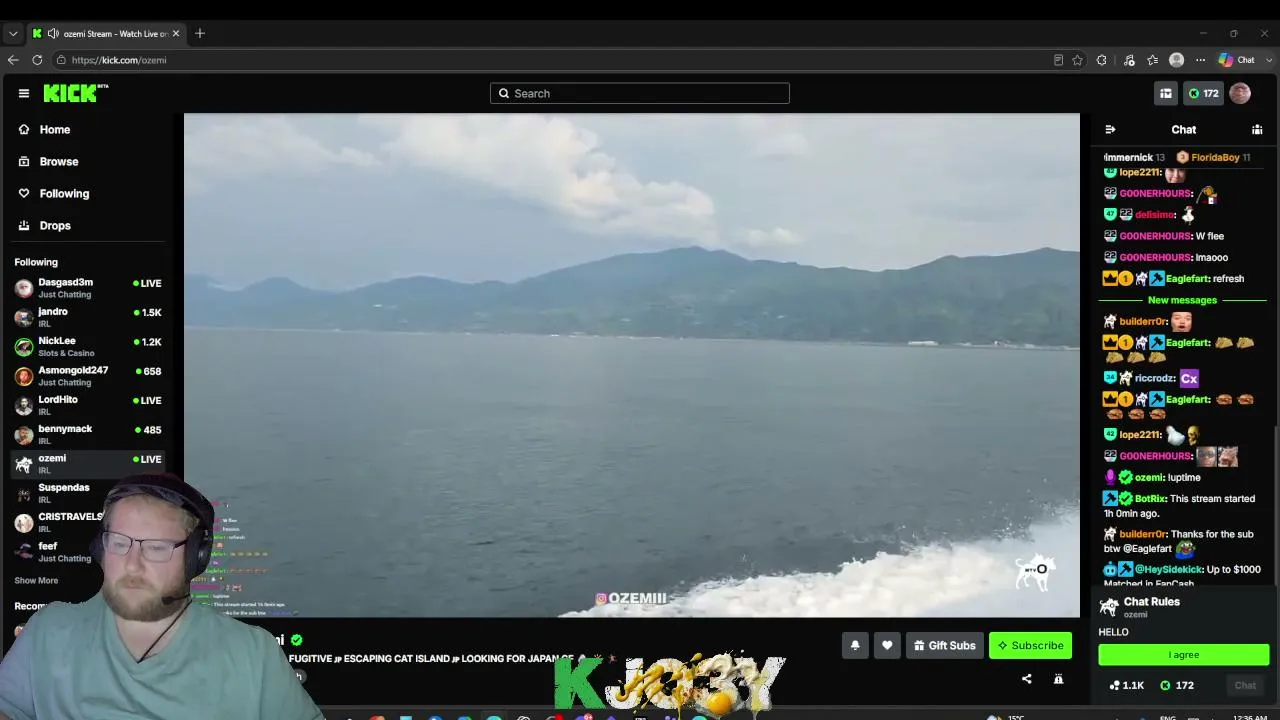Open Dasgasd3m's channel from Following
This screenshot has height=720, width=1280.
pyautogui.click(x=88, y=288)
